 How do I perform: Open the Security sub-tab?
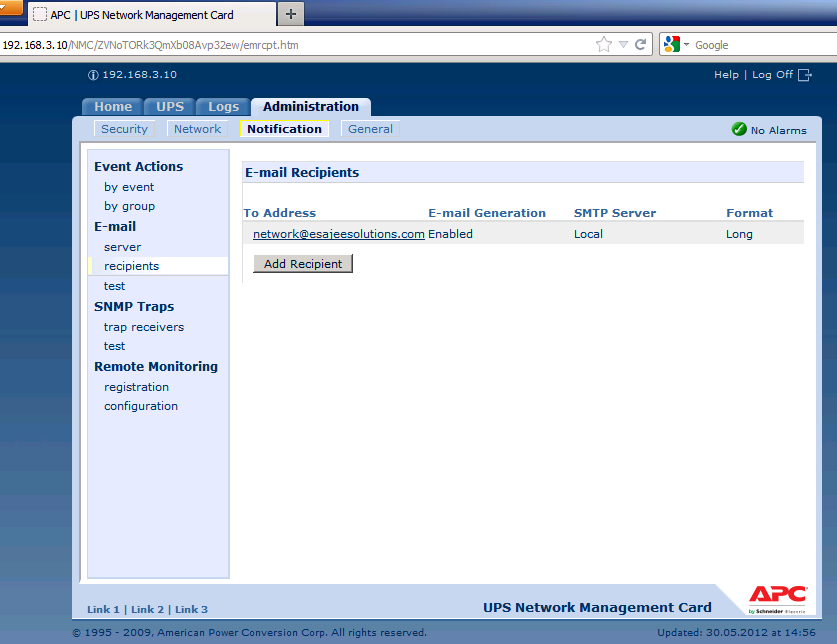pyautogui.click(x=124, y=129)
